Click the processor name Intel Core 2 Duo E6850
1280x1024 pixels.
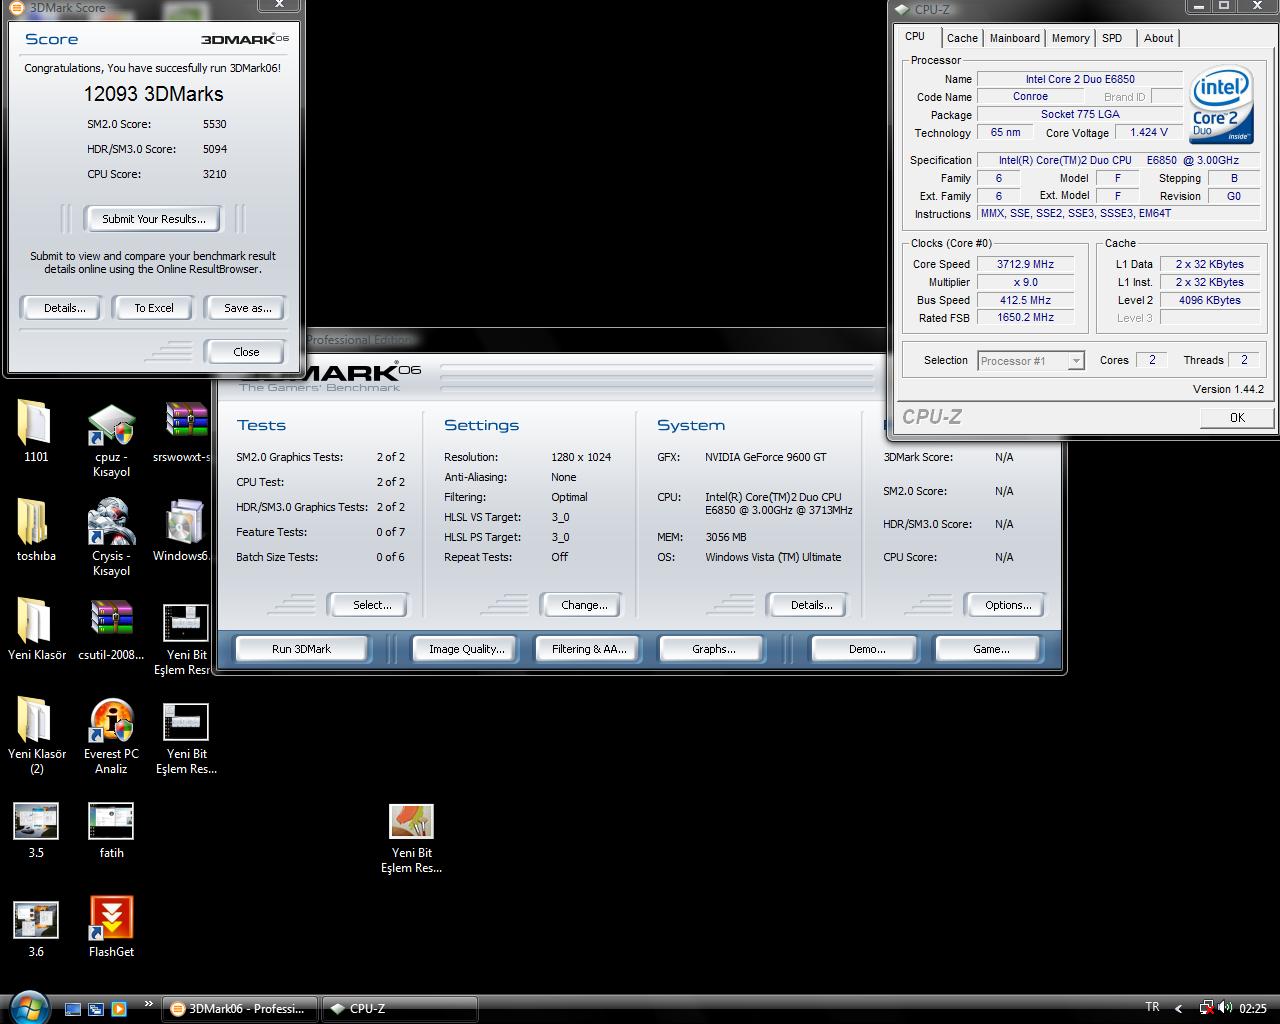[1080, 79]
